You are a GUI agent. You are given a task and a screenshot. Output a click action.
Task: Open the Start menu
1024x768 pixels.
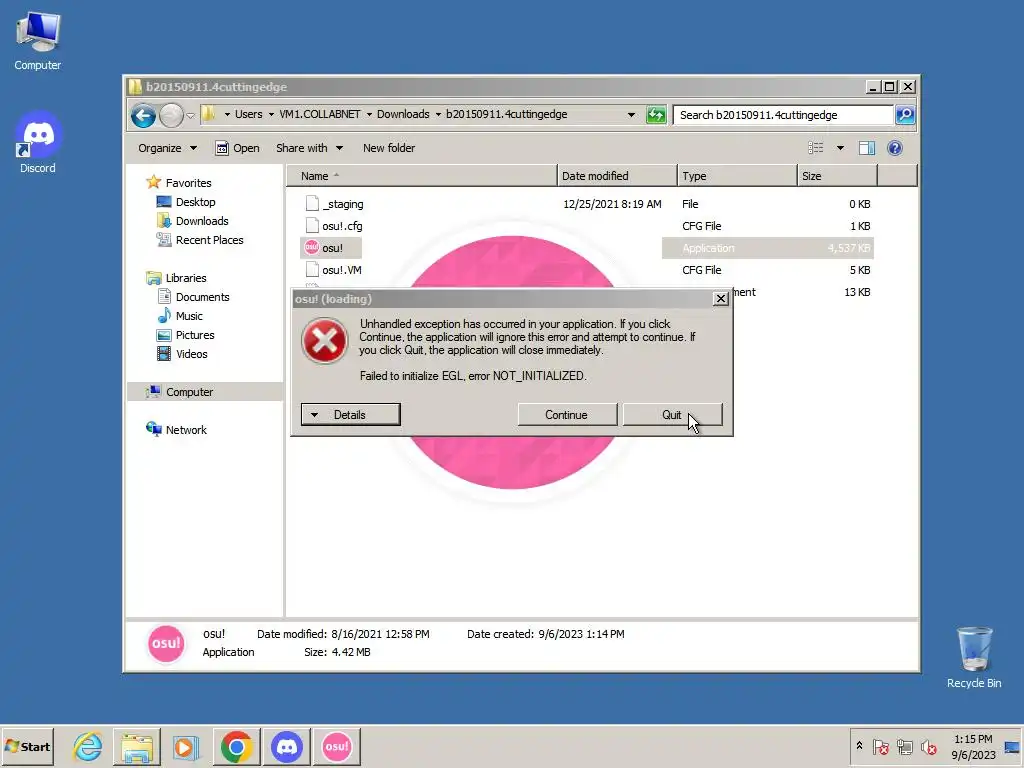point(27,746)
